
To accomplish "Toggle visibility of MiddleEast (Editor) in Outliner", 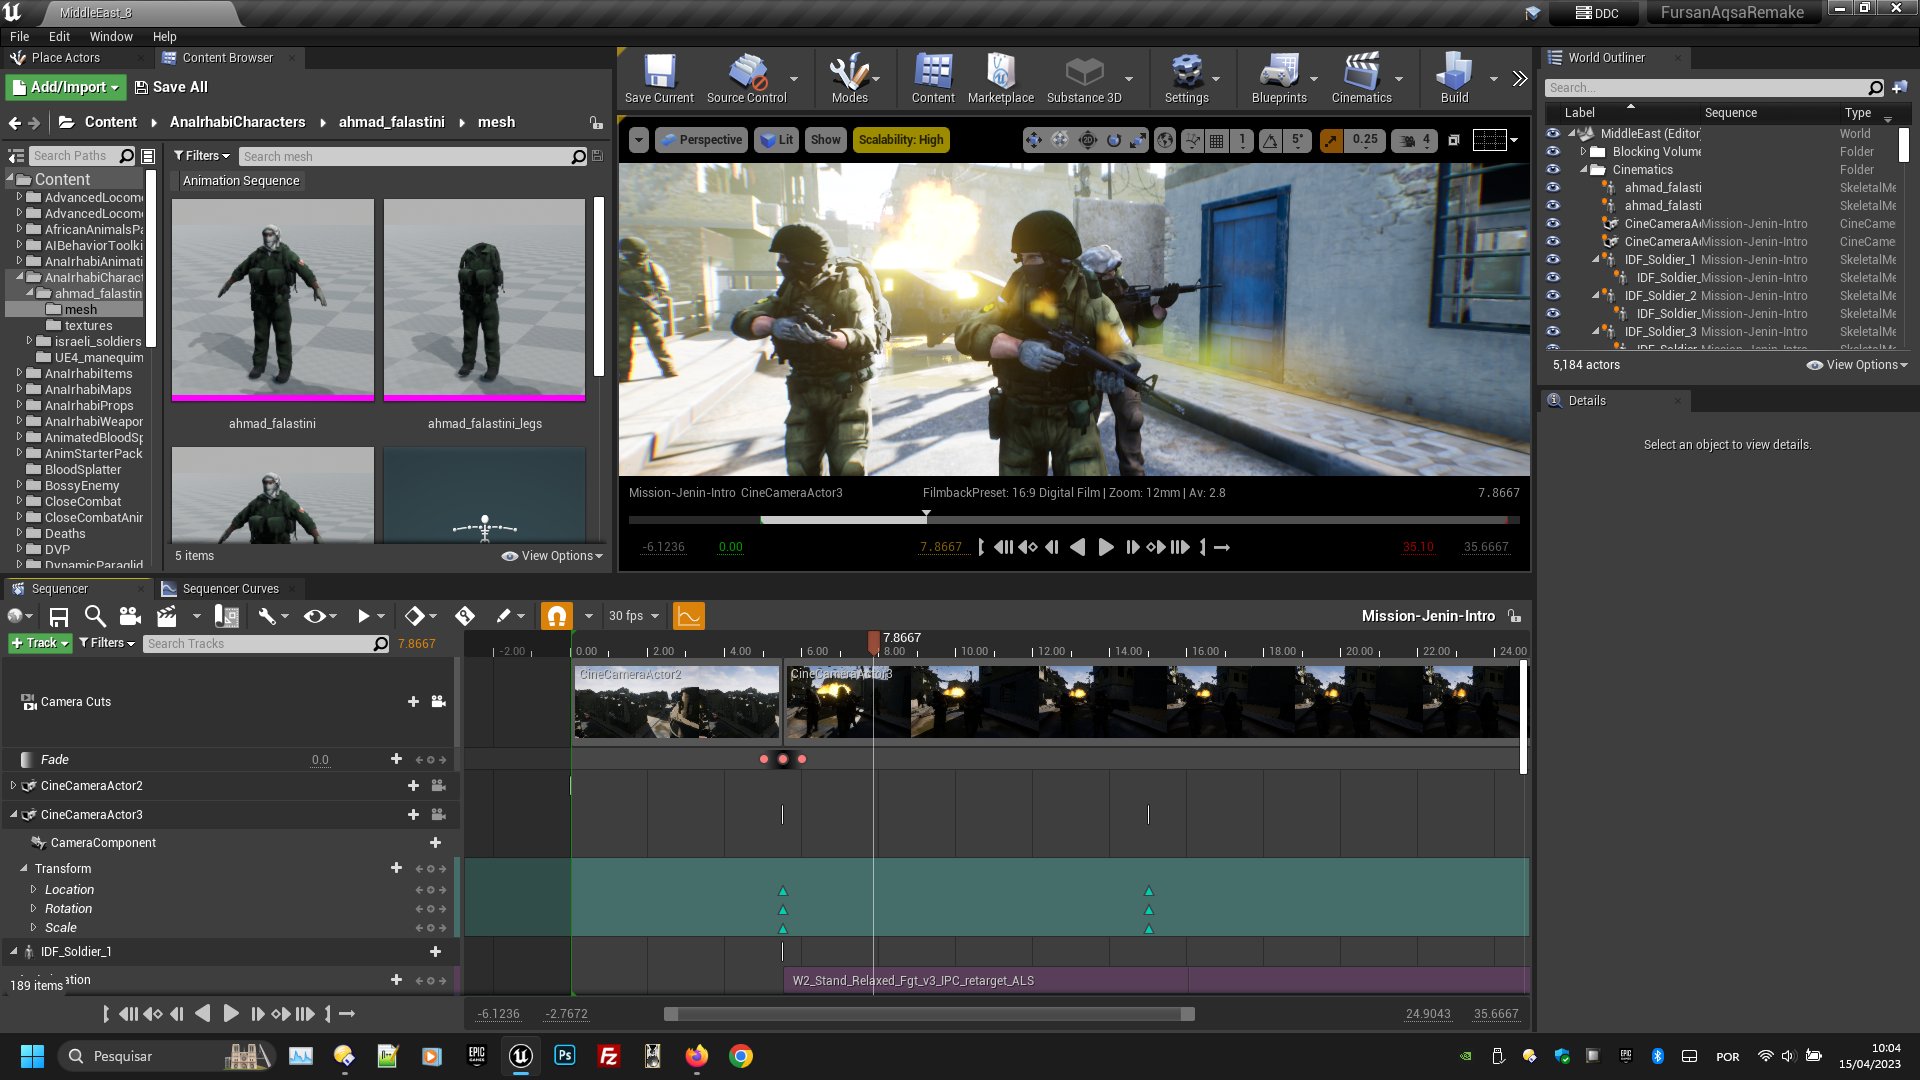I will click(1553, 133).
